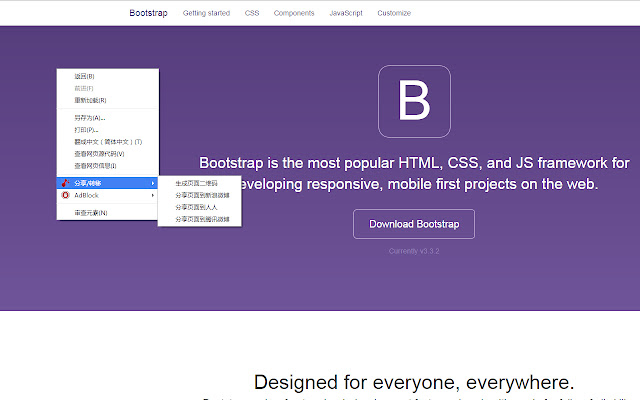This screenshot has width=640, height=400.
Task: Choose 另存为(A)... in the context menu
Action: pyautogui.click(x=108, y=118)
